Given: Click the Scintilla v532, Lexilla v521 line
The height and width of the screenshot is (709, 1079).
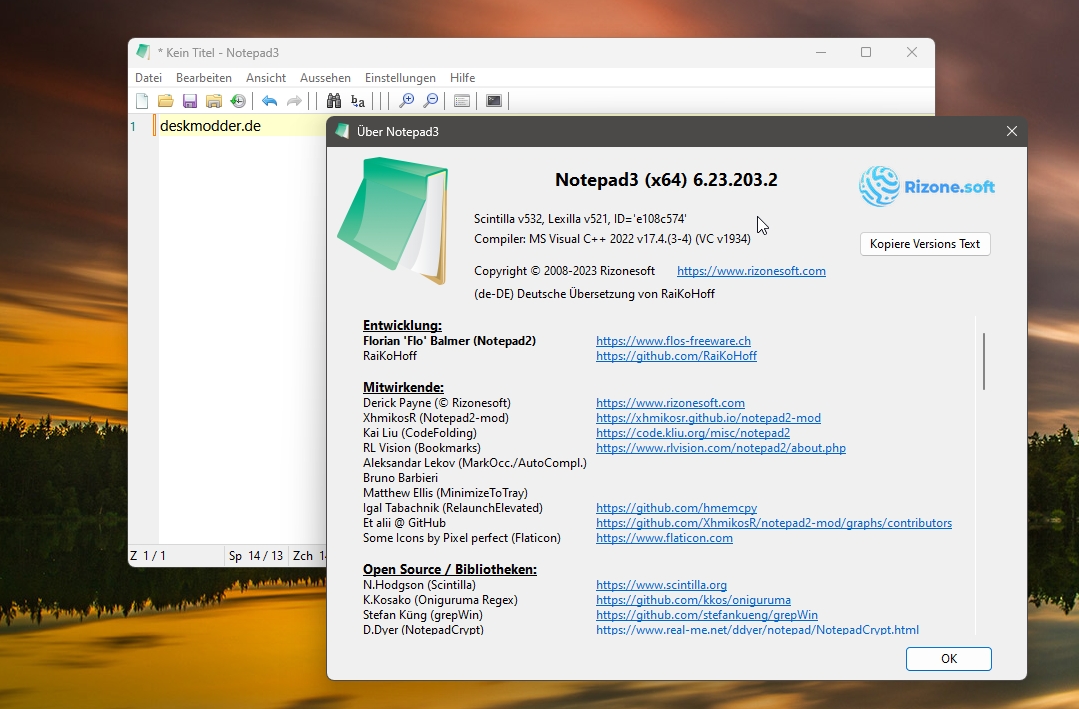Looking at the screenshot, I should 580,219.
